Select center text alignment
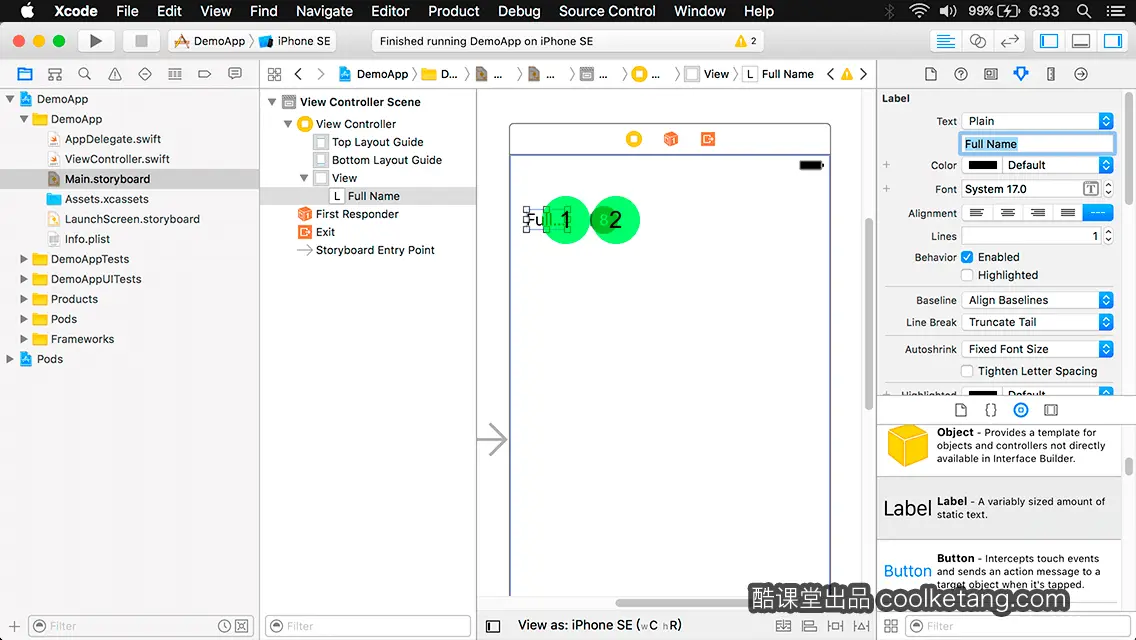This screenshot has height=640, width=1136. pos(1007,213)
